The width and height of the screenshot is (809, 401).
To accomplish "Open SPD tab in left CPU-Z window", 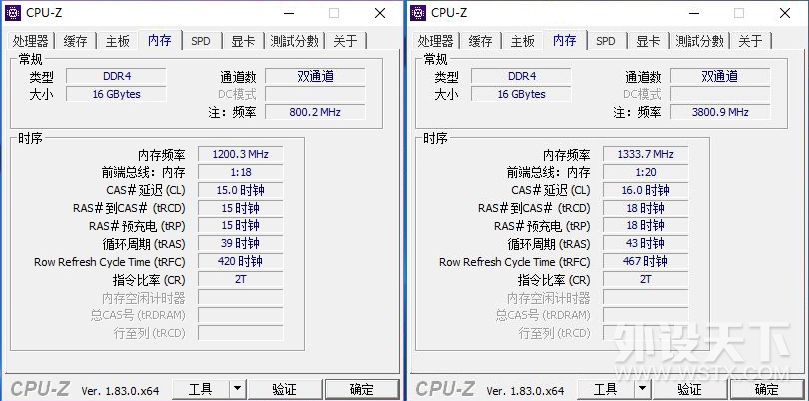I will (x=201, y=41).
